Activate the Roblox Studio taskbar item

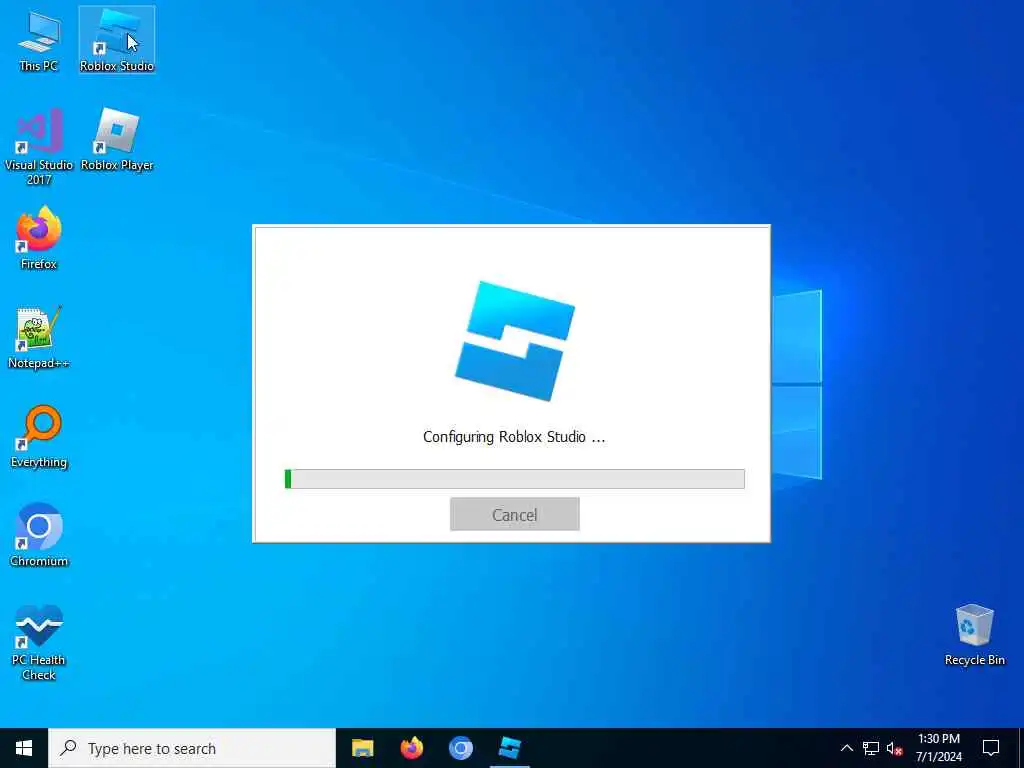[509, 748]
